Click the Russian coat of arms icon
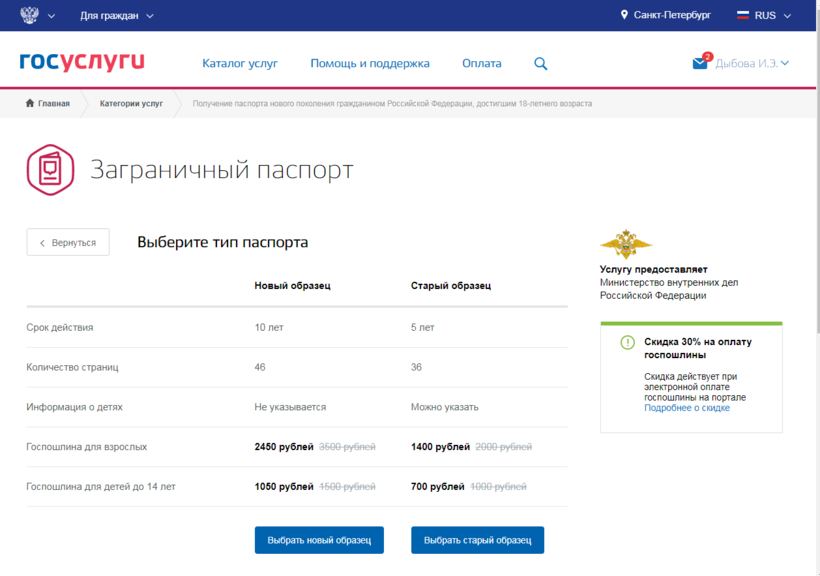Screen dimensions: 820x576 29,16
